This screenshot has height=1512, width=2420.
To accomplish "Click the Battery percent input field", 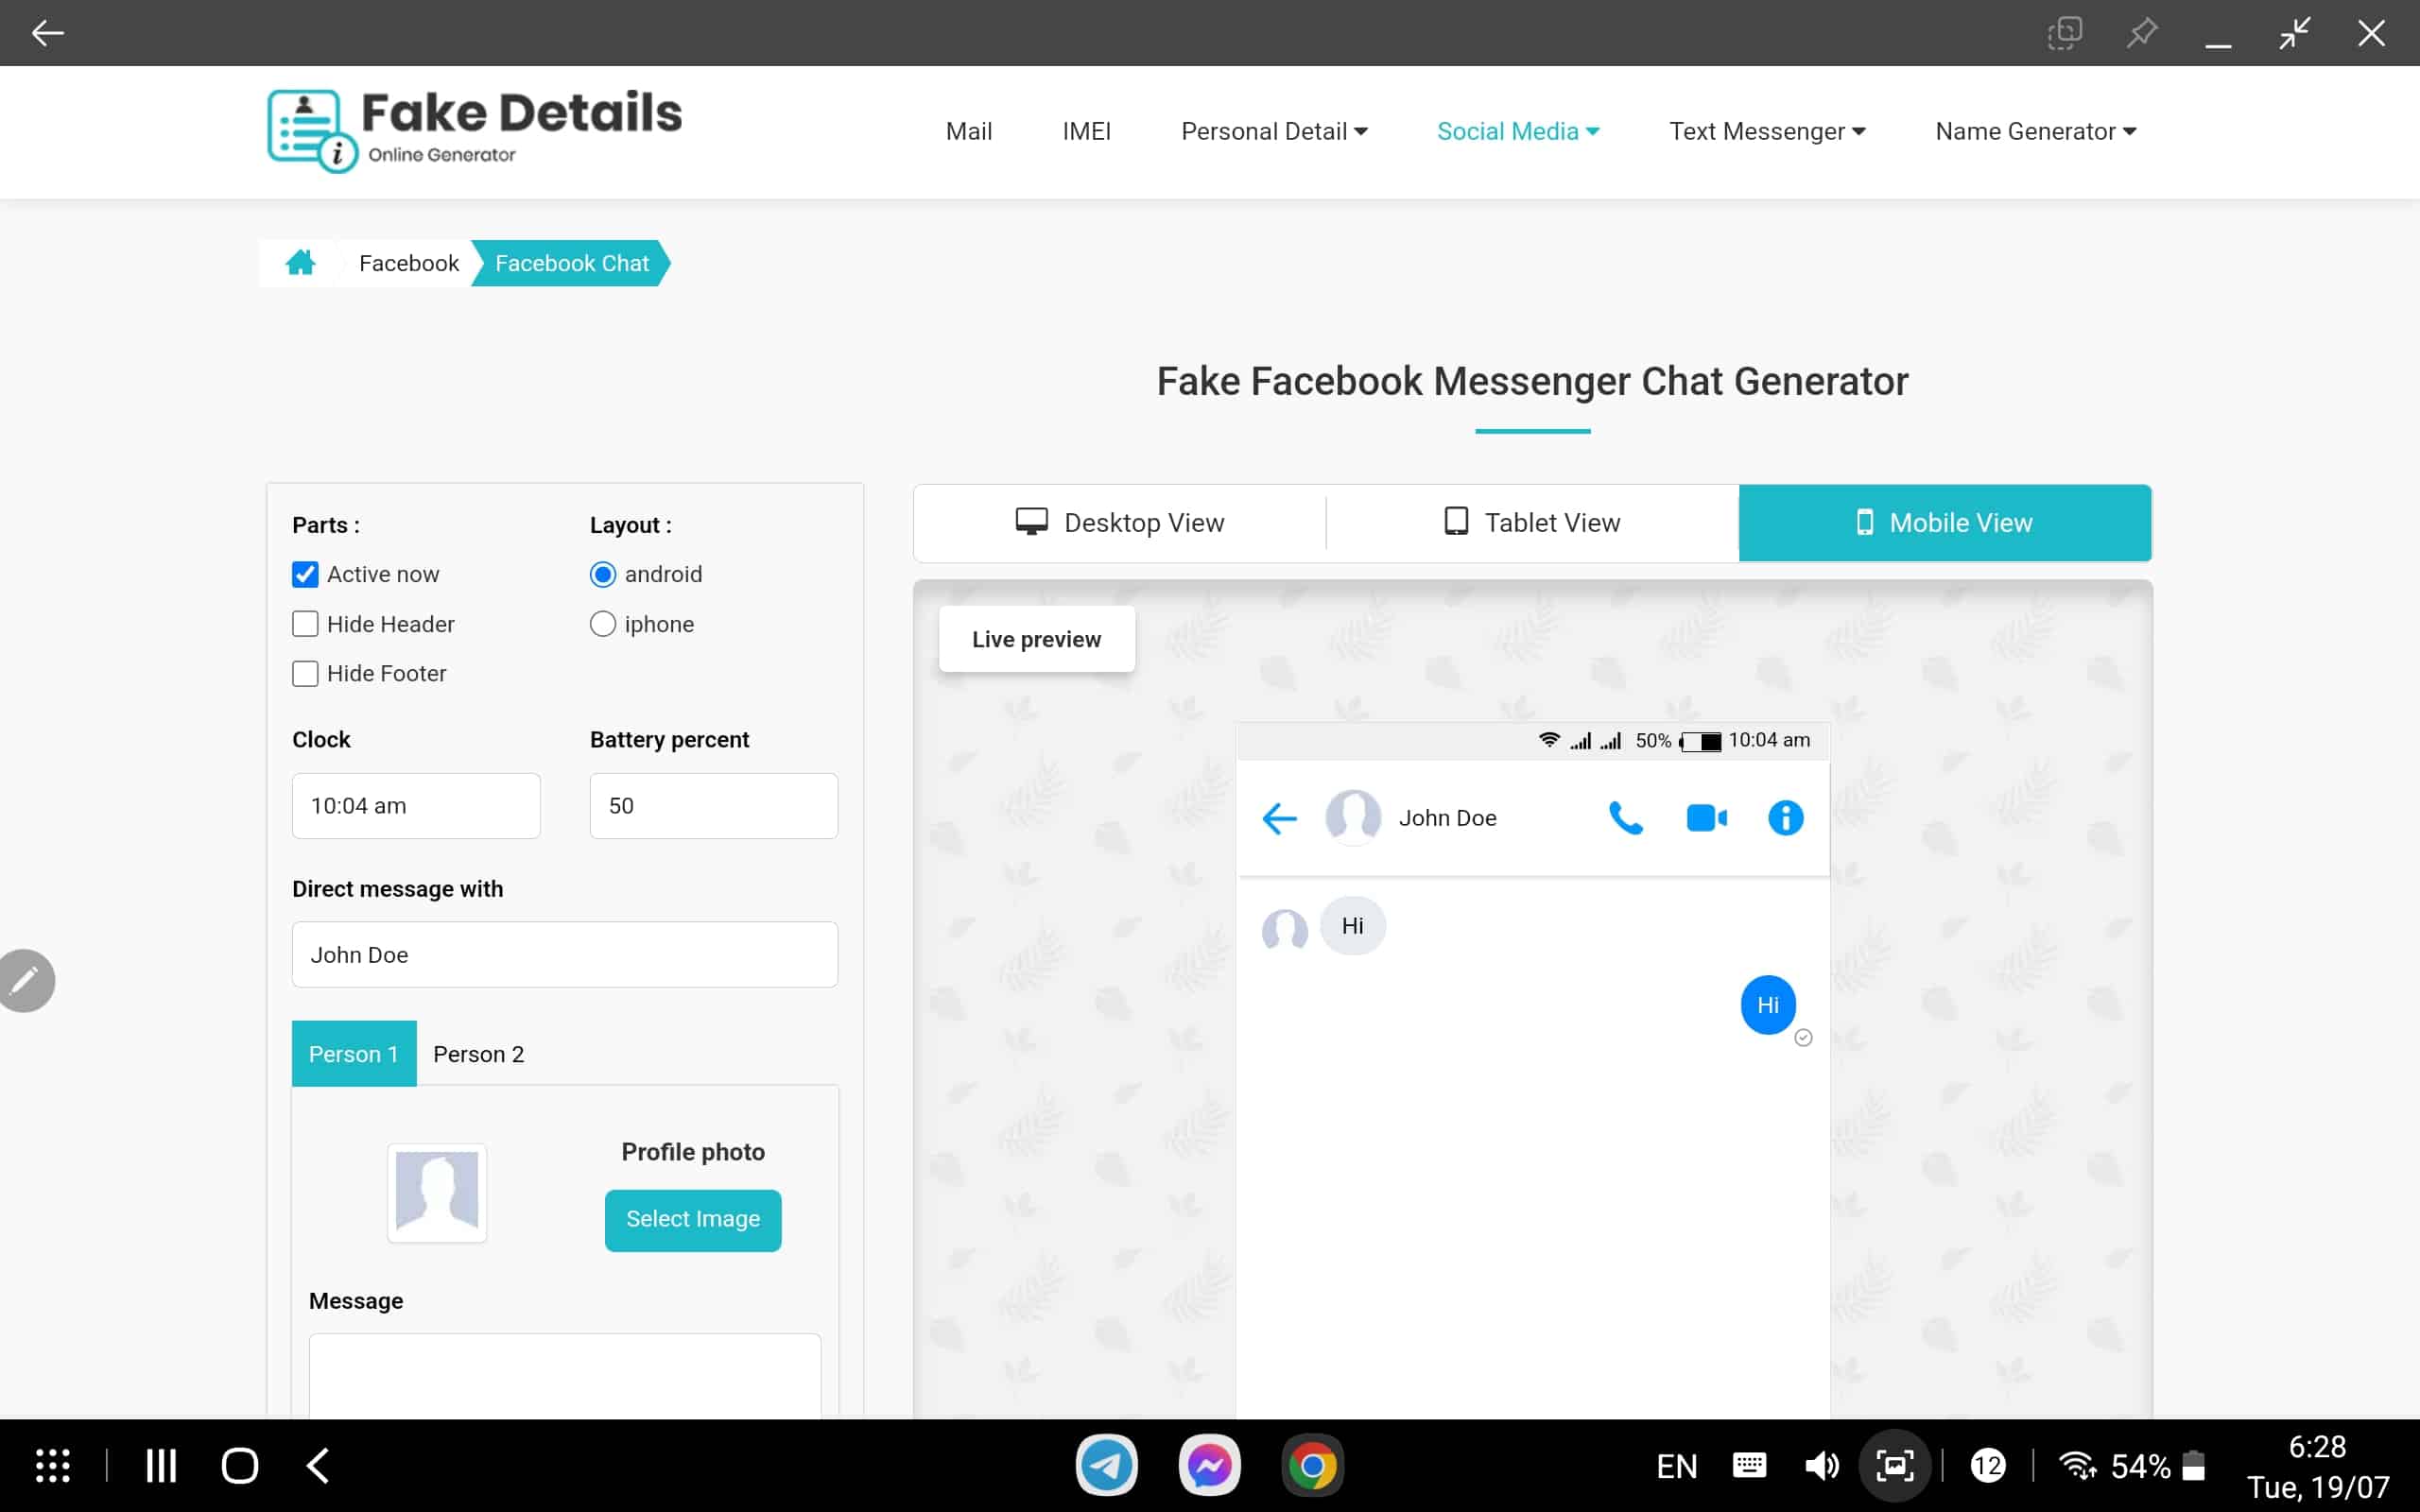I will 713,805.
